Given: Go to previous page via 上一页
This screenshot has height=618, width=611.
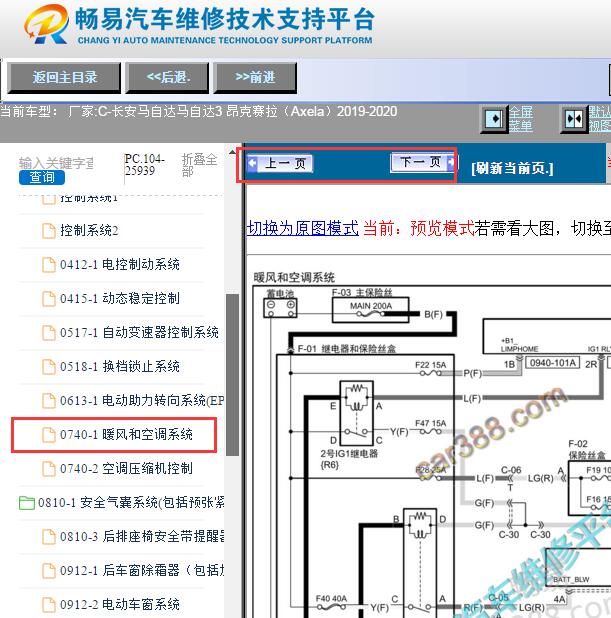Looking at the screenshot, I should [279, 163].
